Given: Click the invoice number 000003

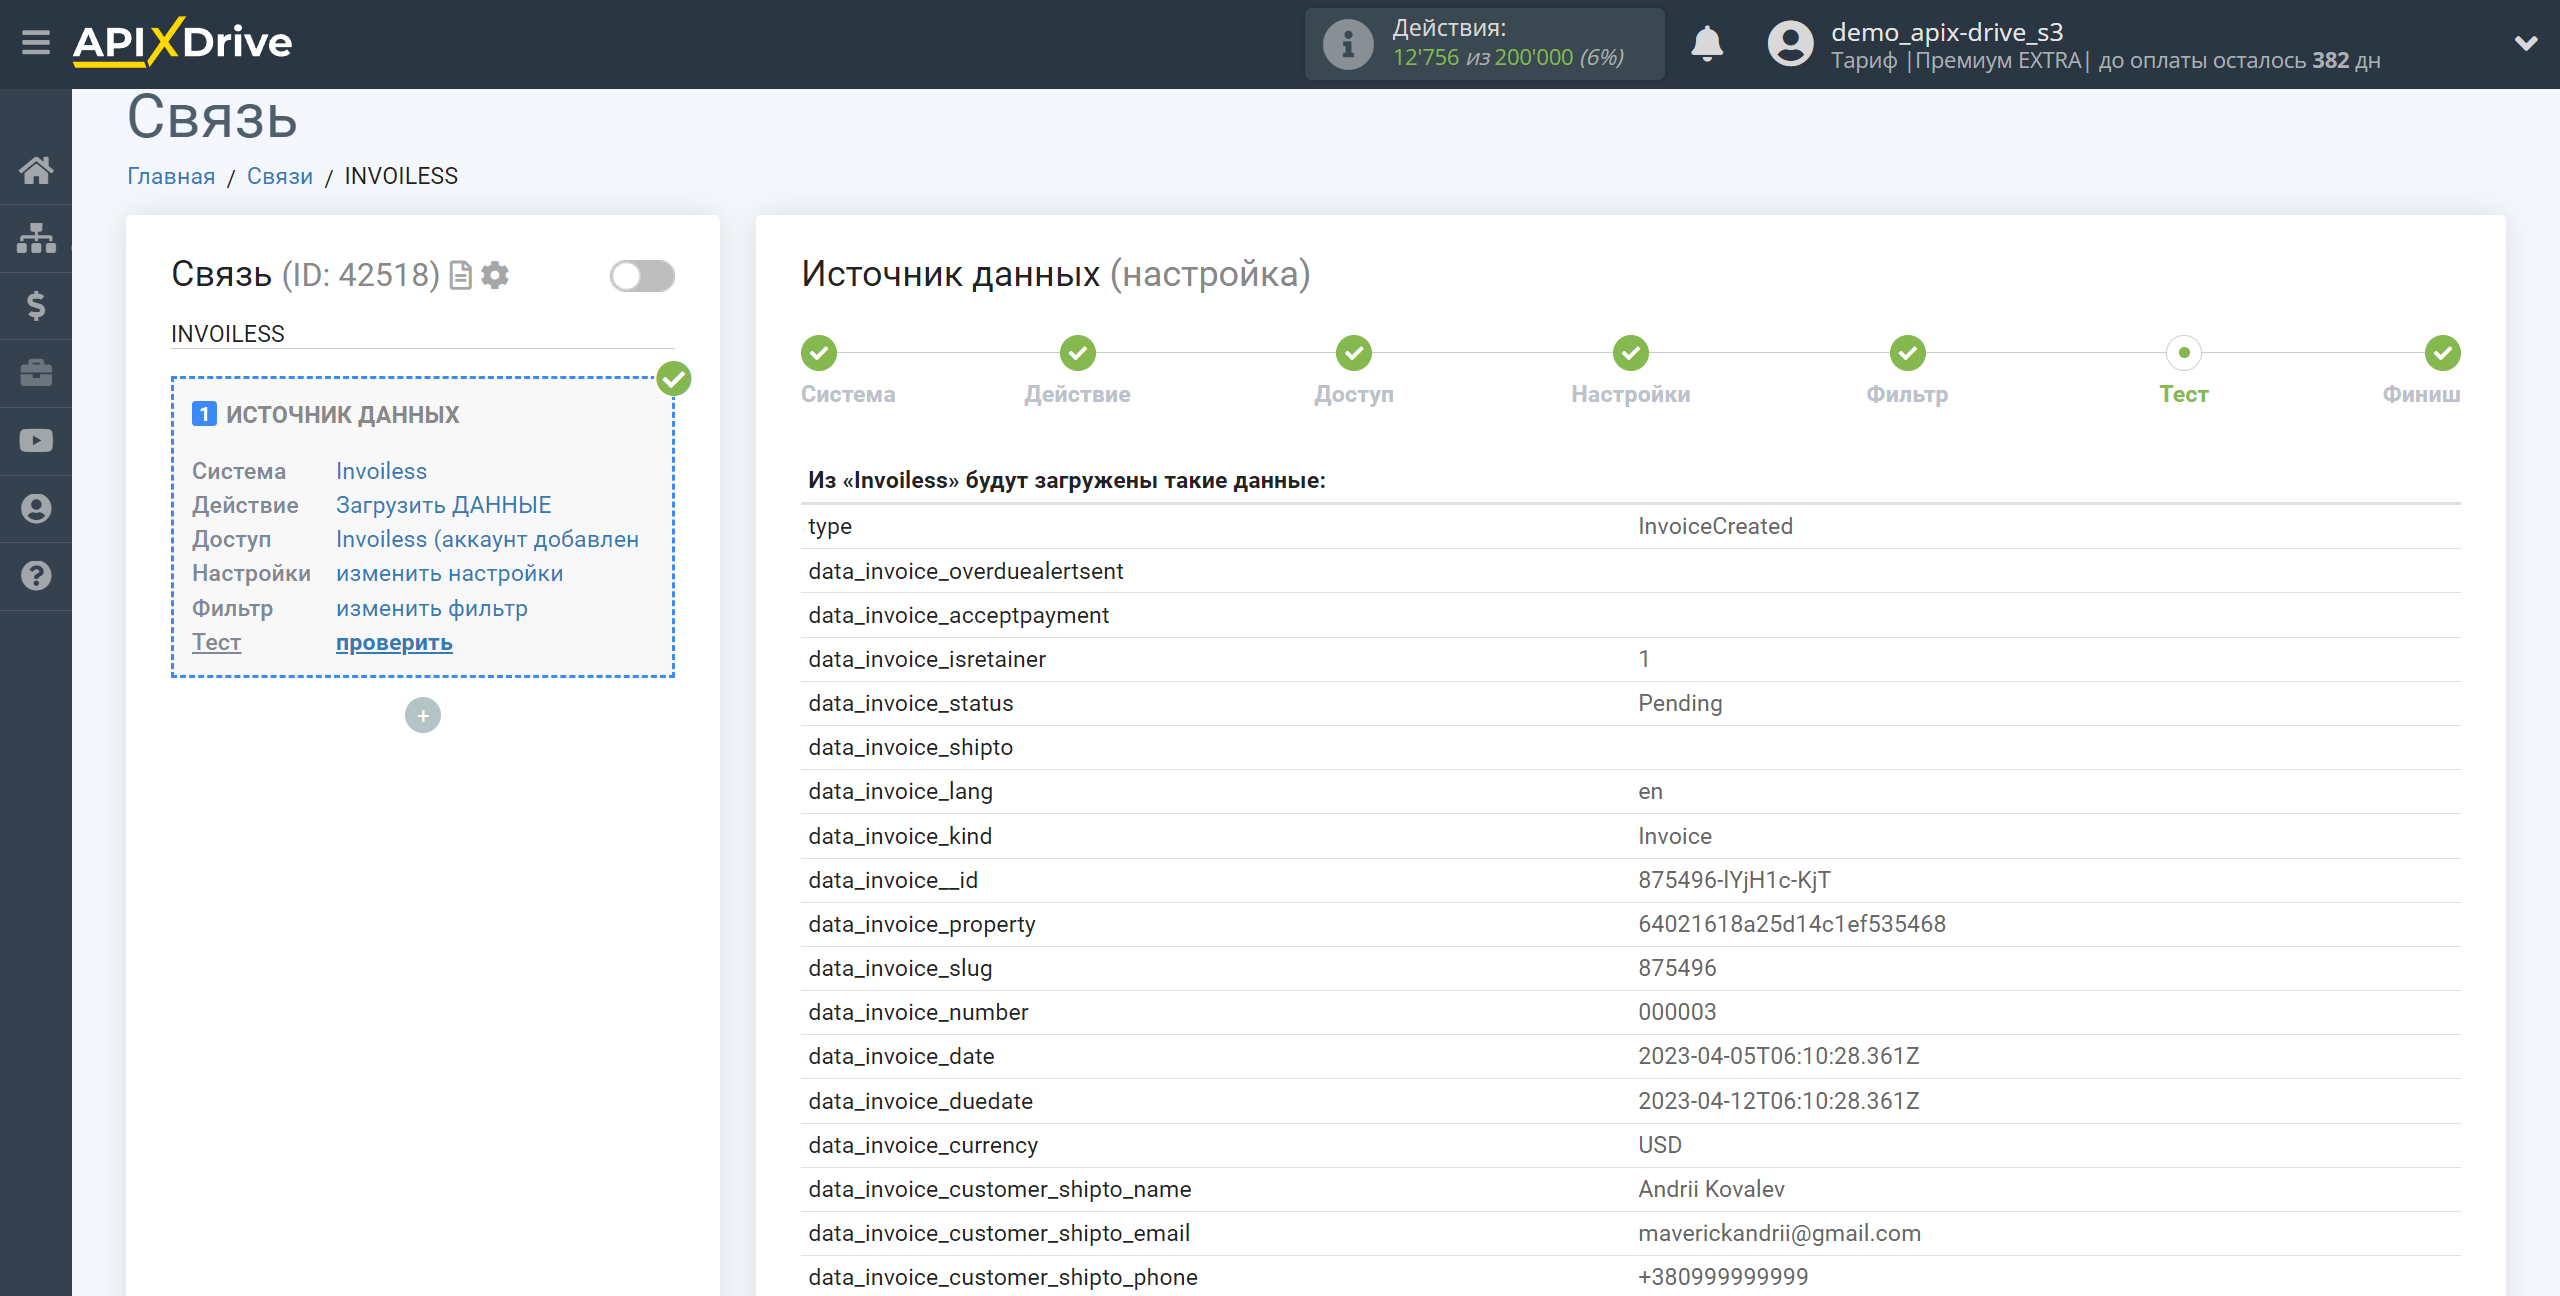Looking at the screenshot, I should pos(1677,1012).
